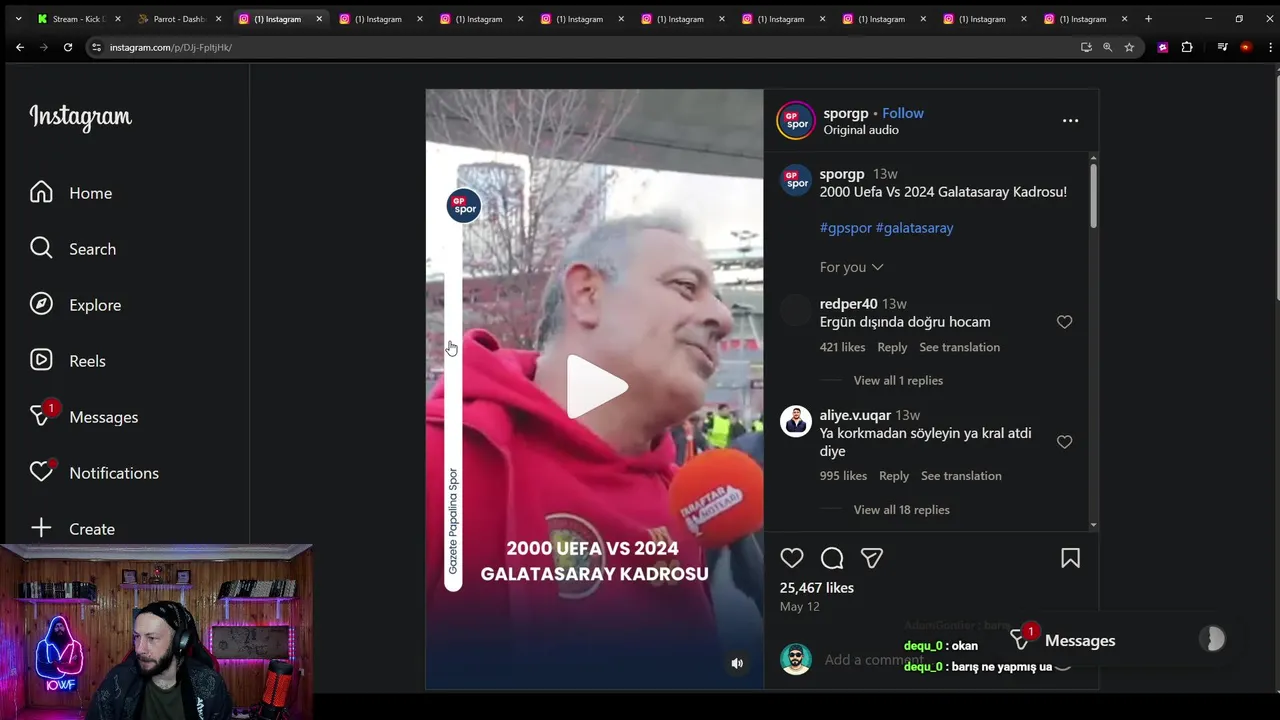Click sporgp username in post header
The image size is (1280, 720).
click(845, 113)
